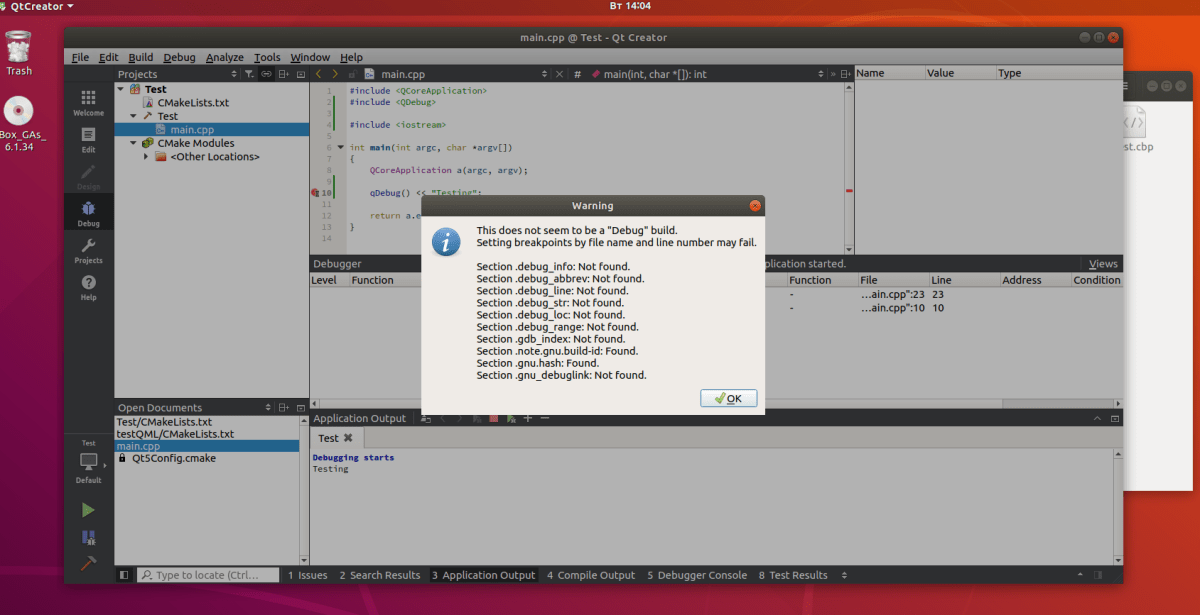This screenshot has height=615, width=1200.
Task: Select CMakeLists.txt in the project tree
Action: pyautogui.click(x=193, y=103)
